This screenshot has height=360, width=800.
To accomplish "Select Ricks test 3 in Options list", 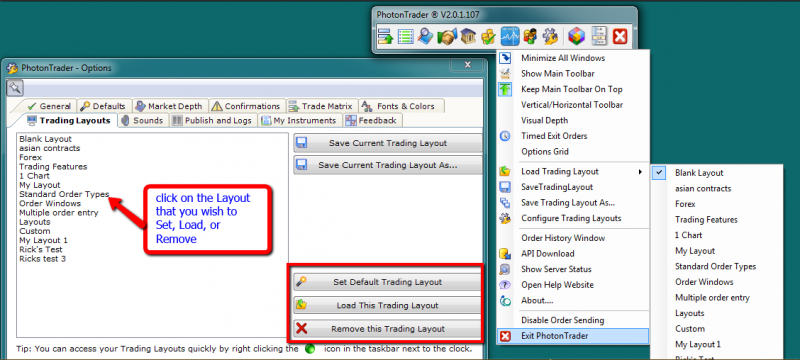I will pyautogui.click(x=42, y=259).
